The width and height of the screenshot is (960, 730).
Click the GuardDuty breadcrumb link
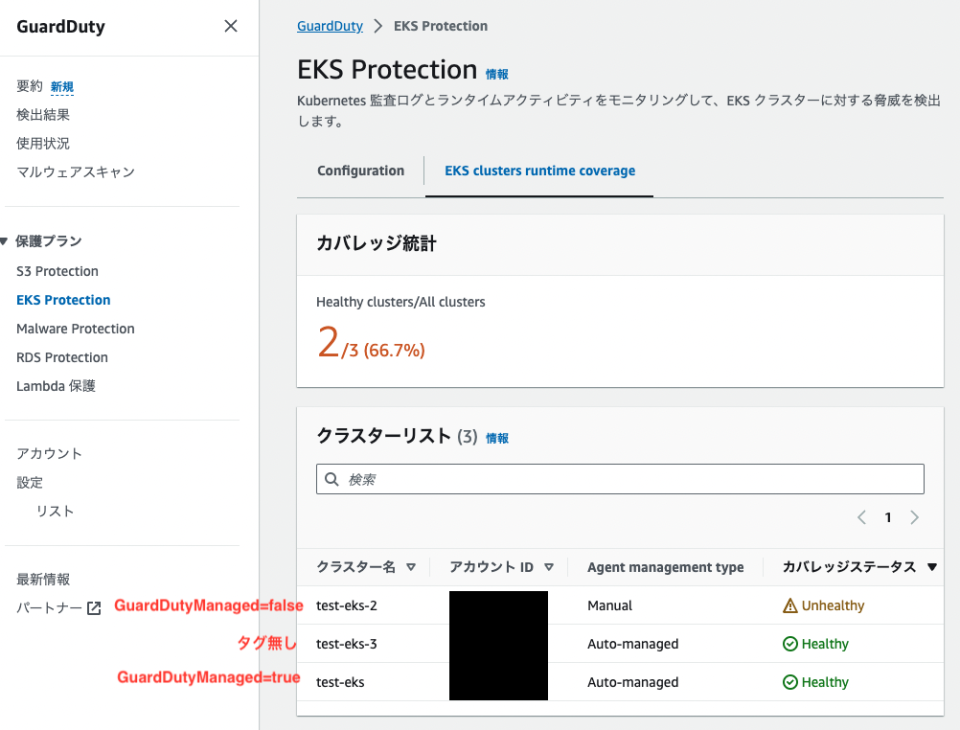pyautogui.click(x=329, y=25)
